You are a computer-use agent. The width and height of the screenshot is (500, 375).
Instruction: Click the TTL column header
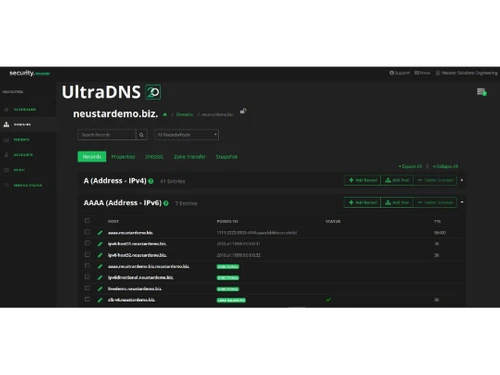coord(437,221)
